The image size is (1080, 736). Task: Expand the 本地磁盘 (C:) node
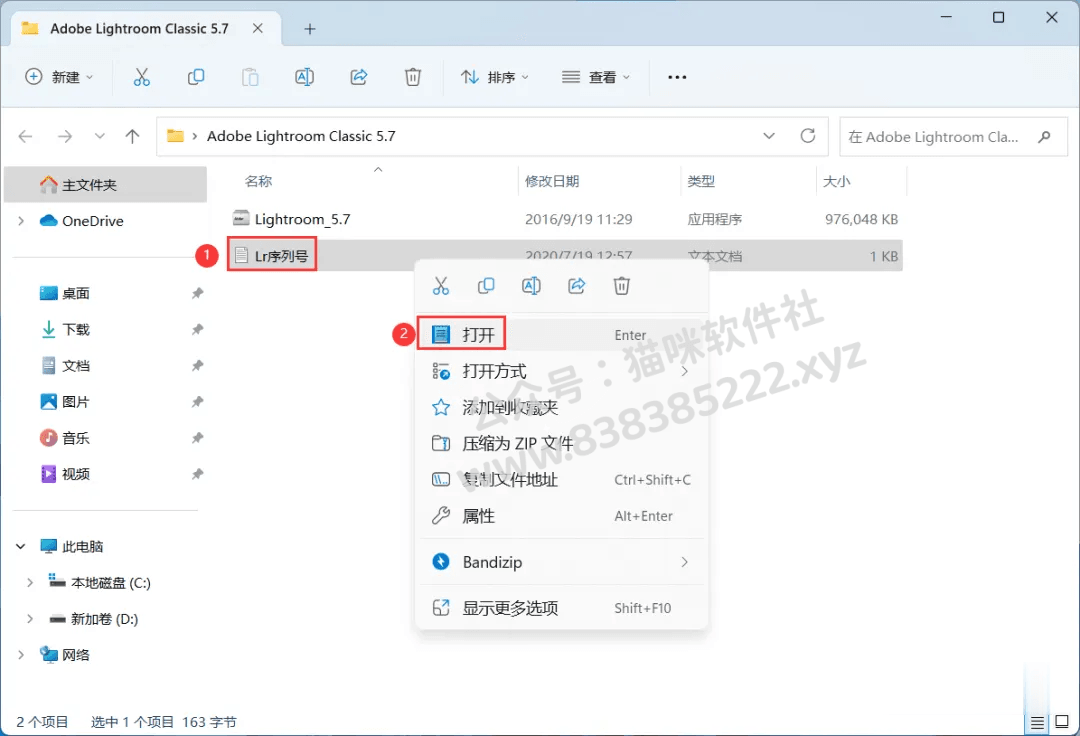30,583
